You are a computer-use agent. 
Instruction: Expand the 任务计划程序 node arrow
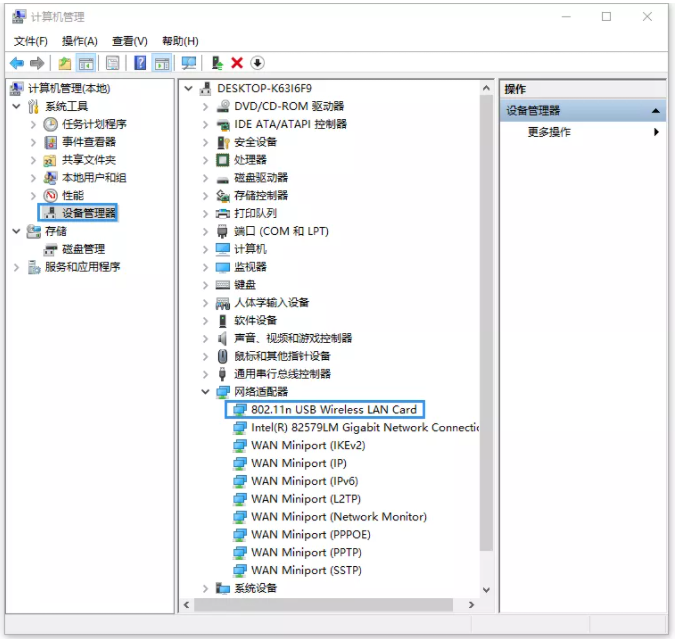pos(33,125)
